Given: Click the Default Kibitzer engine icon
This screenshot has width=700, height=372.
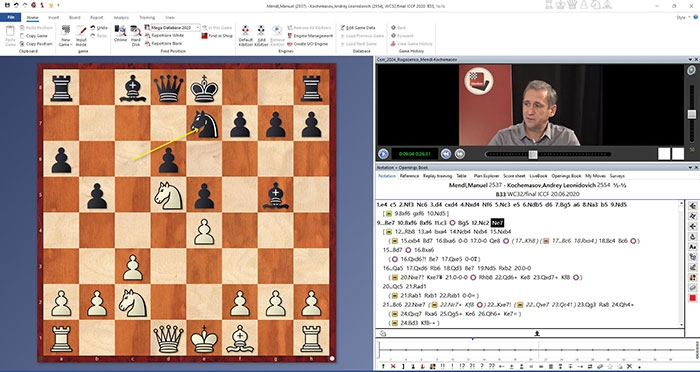Looking at the screenshot, I should (x=246, y=35).
